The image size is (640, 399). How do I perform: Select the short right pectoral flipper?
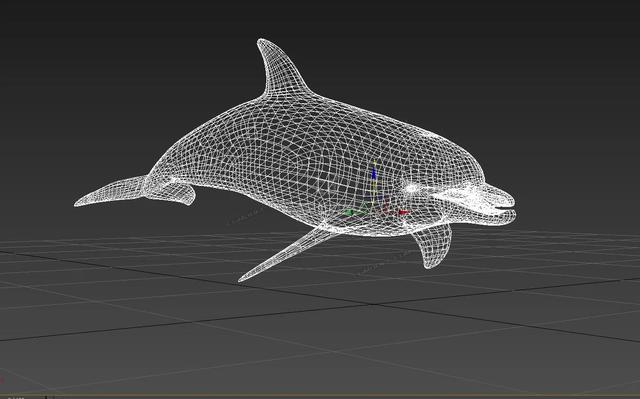tap(433, 246)
